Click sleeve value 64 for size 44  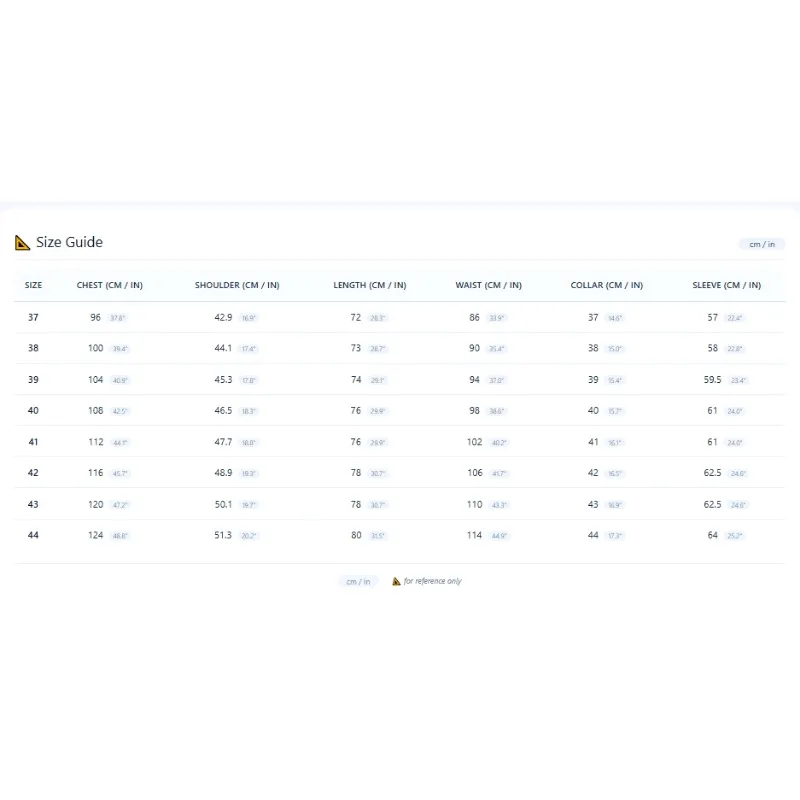pos(712,535)
